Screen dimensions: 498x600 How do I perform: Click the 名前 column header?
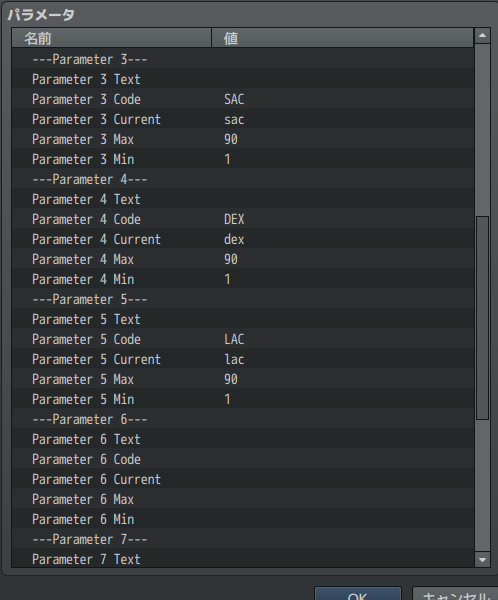111,38
